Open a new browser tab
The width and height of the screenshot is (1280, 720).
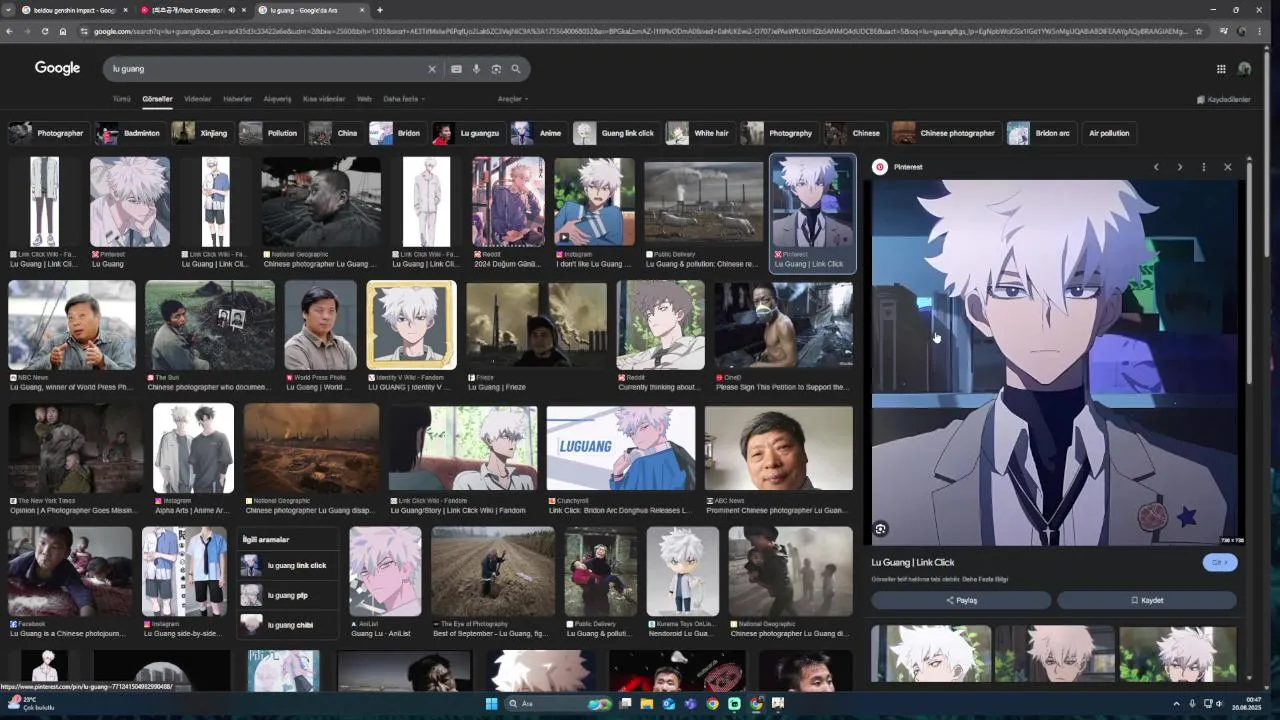point(379,10)
